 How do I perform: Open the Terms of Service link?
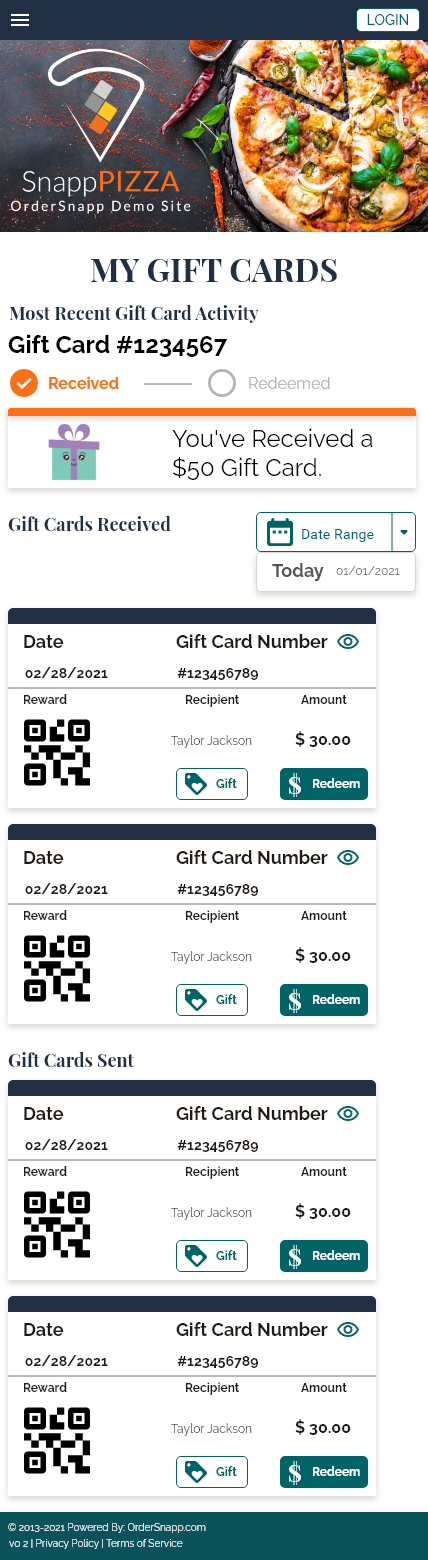coord(144,1544)
